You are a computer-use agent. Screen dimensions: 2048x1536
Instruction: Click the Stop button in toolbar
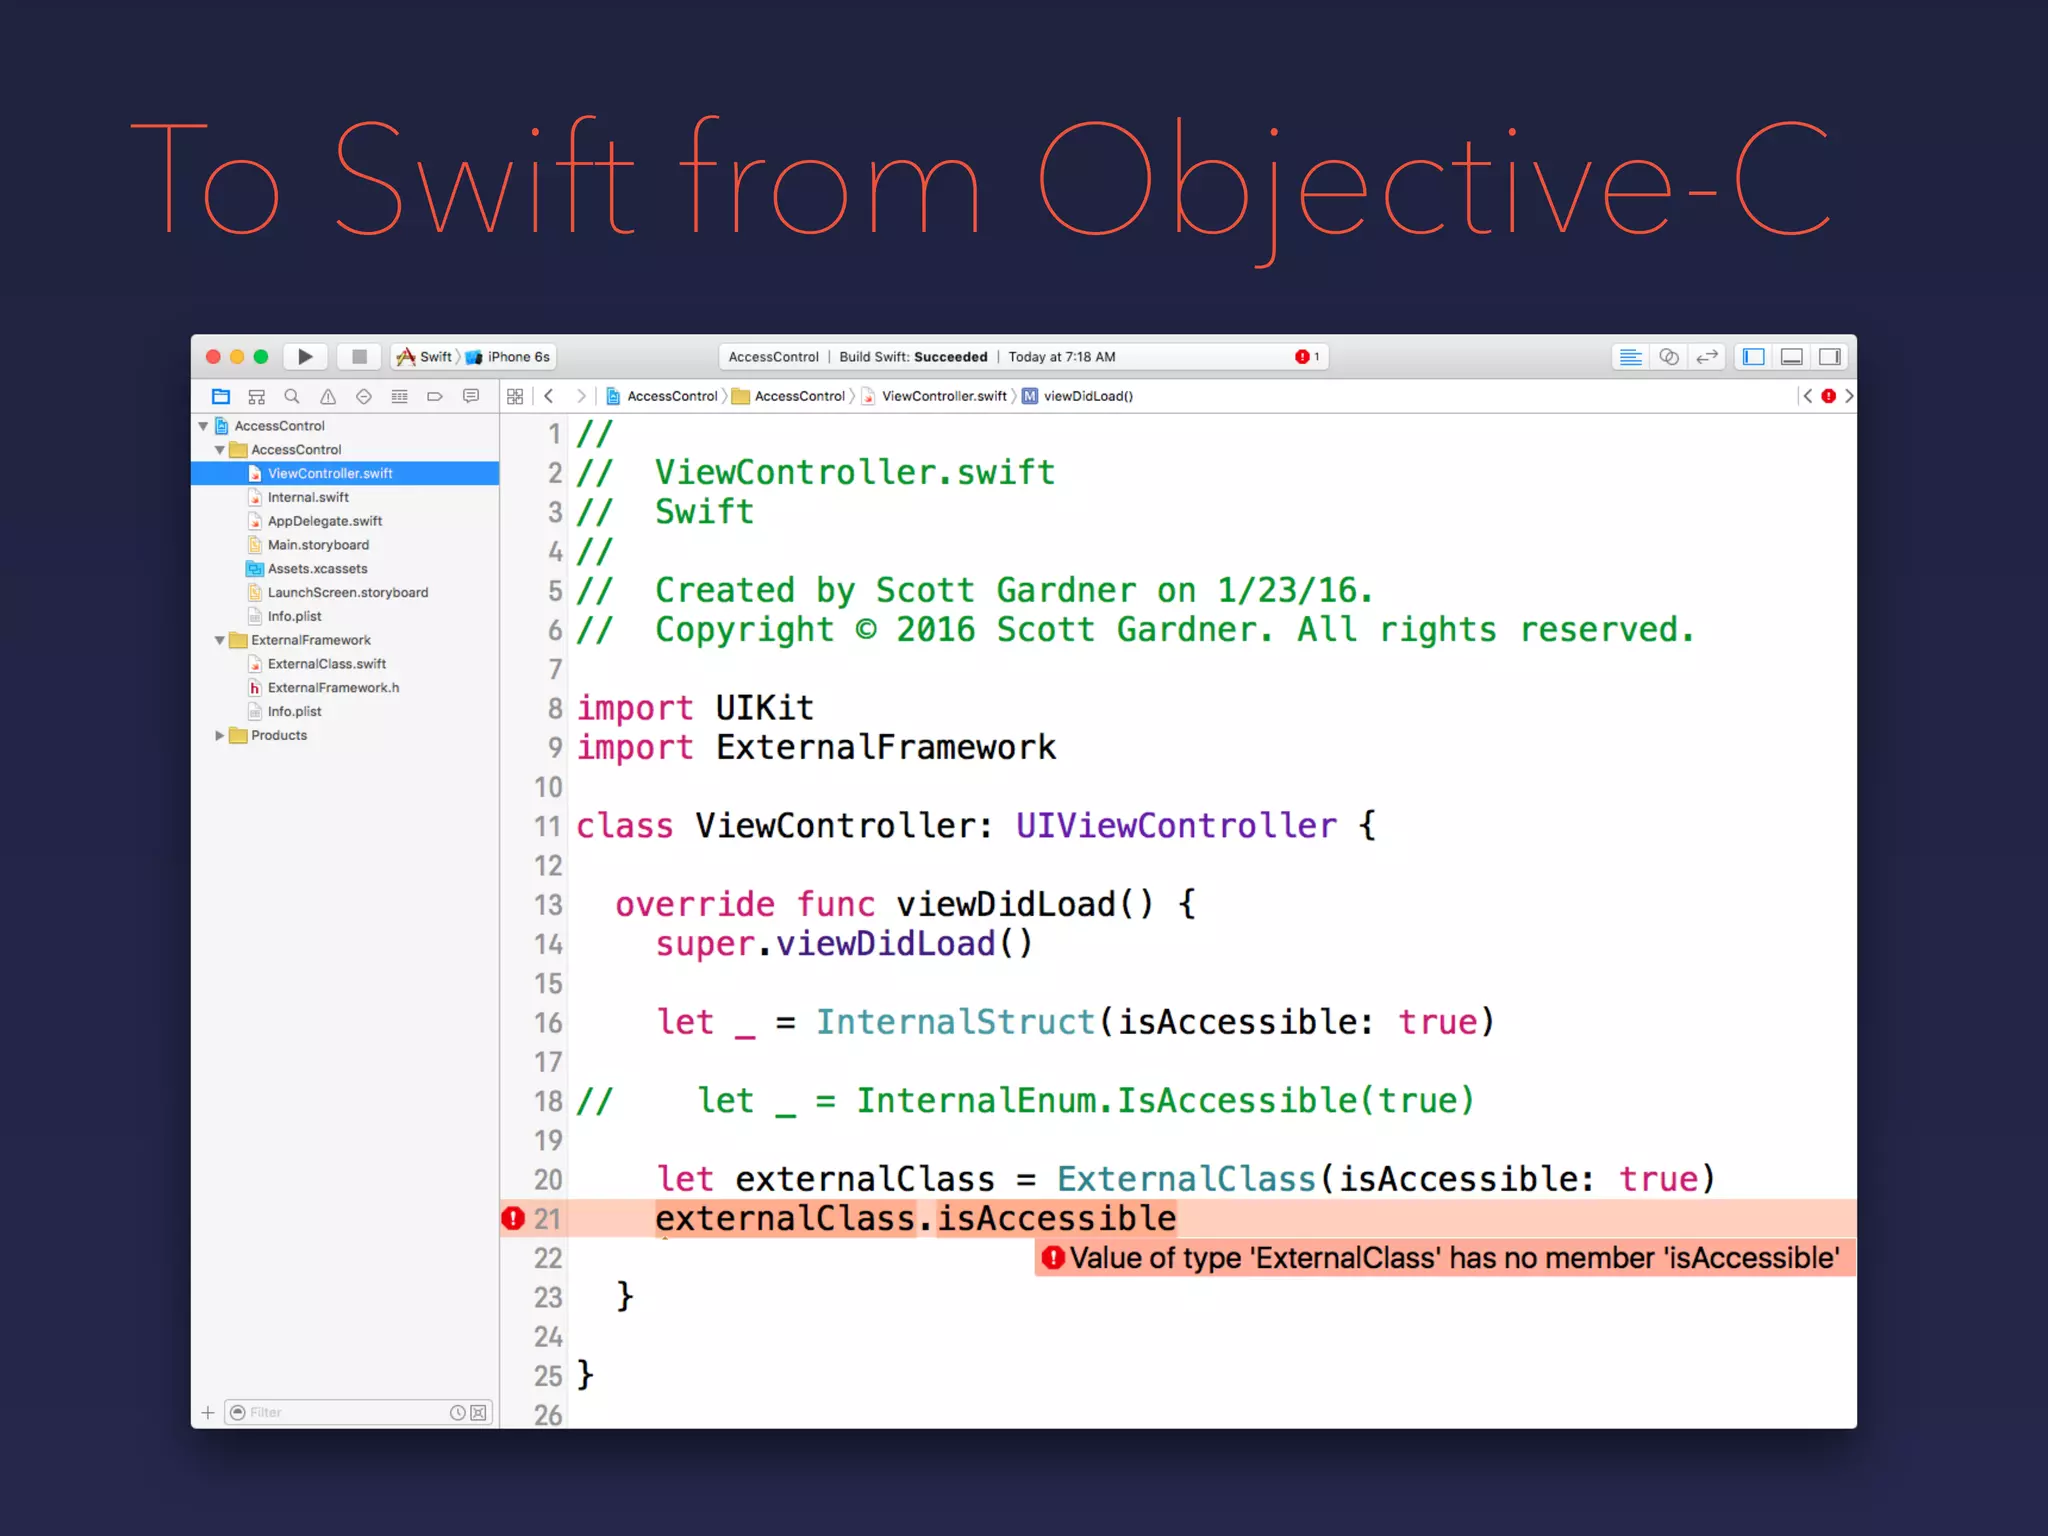(x=359, y=357)
